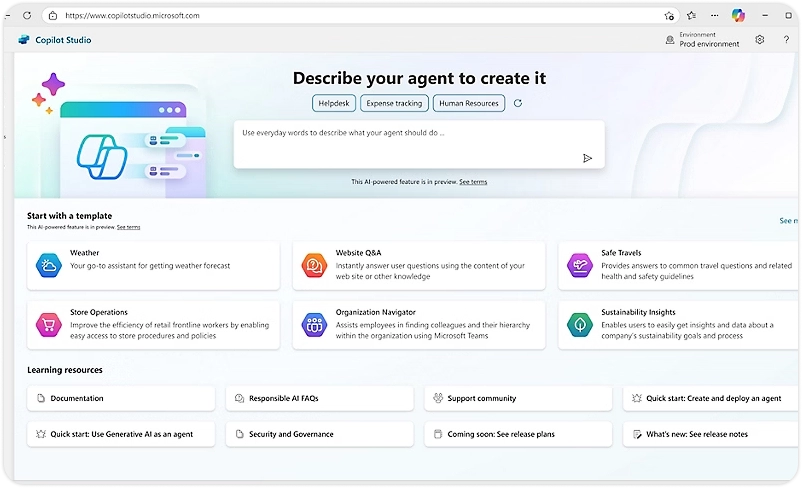Click the Safe Travels template icon

580,265
